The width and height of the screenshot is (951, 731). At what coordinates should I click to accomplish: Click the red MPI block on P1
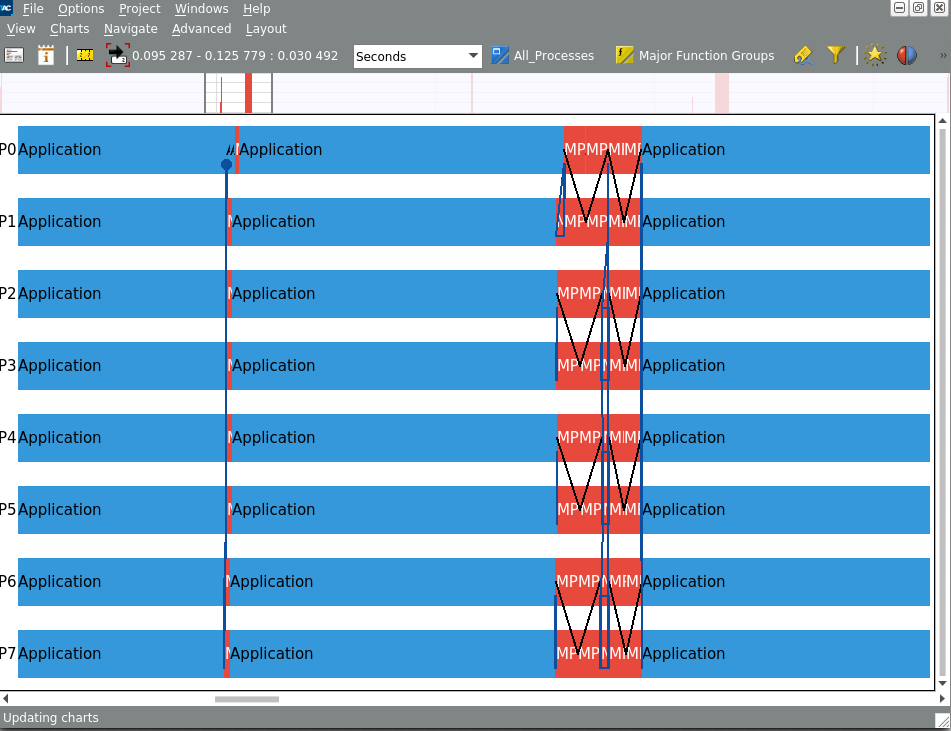[599, 221]
